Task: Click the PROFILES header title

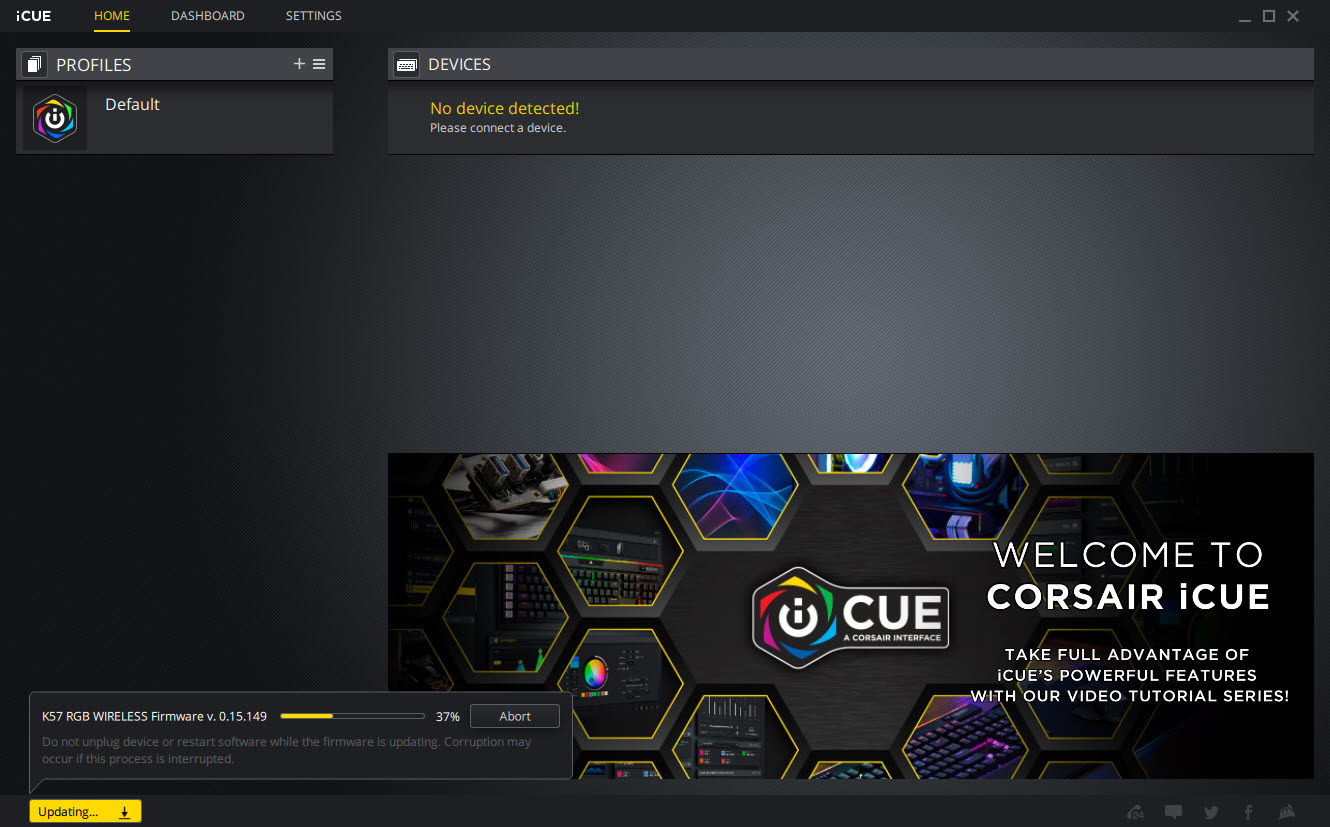Action: coord(94,65)
